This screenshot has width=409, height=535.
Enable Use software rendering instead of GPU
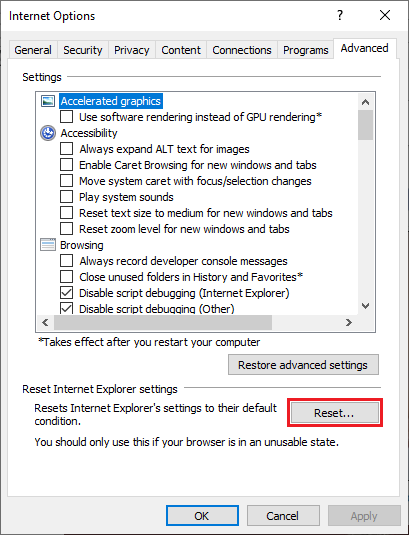[x=67, y=117]
